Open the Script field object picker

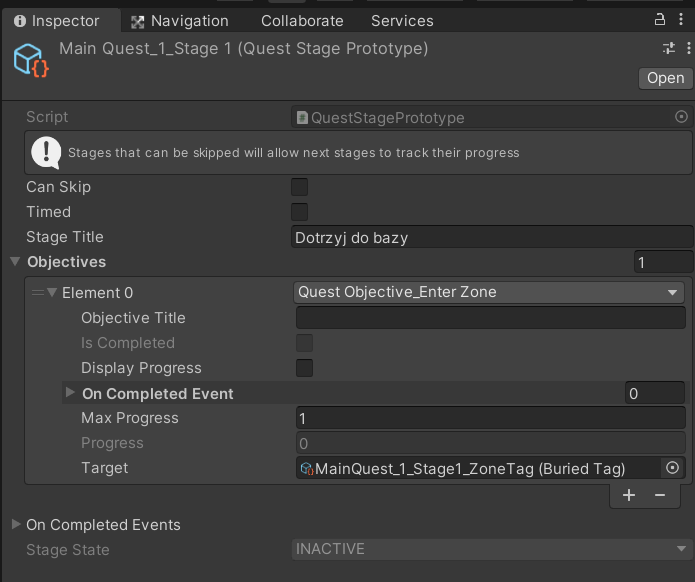coord(681,117)
